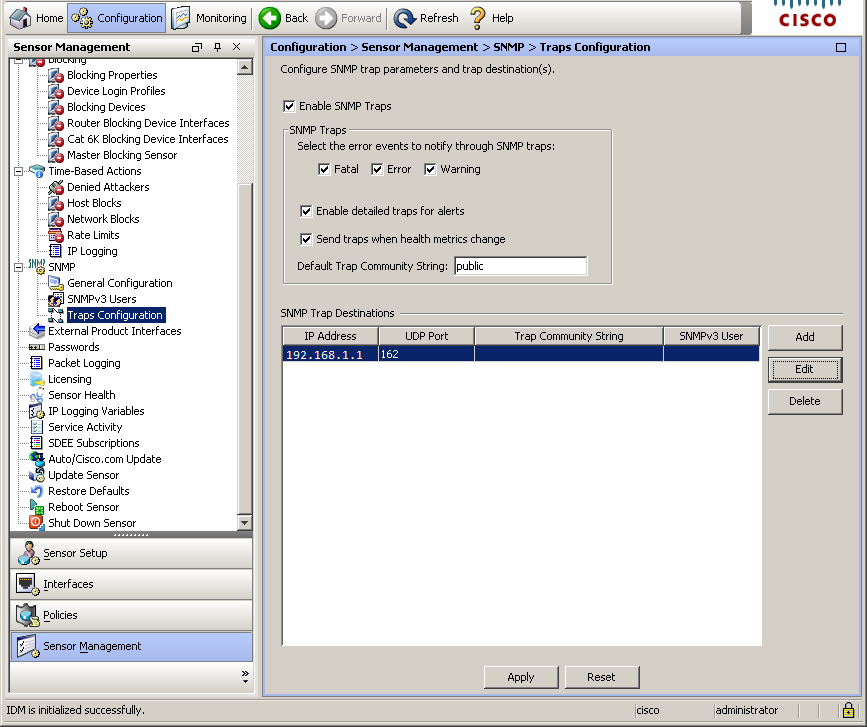Toggle Enable detailed traps for alerts
The height and width of the screenshot is (727, 867).
[x=306, y=211]
